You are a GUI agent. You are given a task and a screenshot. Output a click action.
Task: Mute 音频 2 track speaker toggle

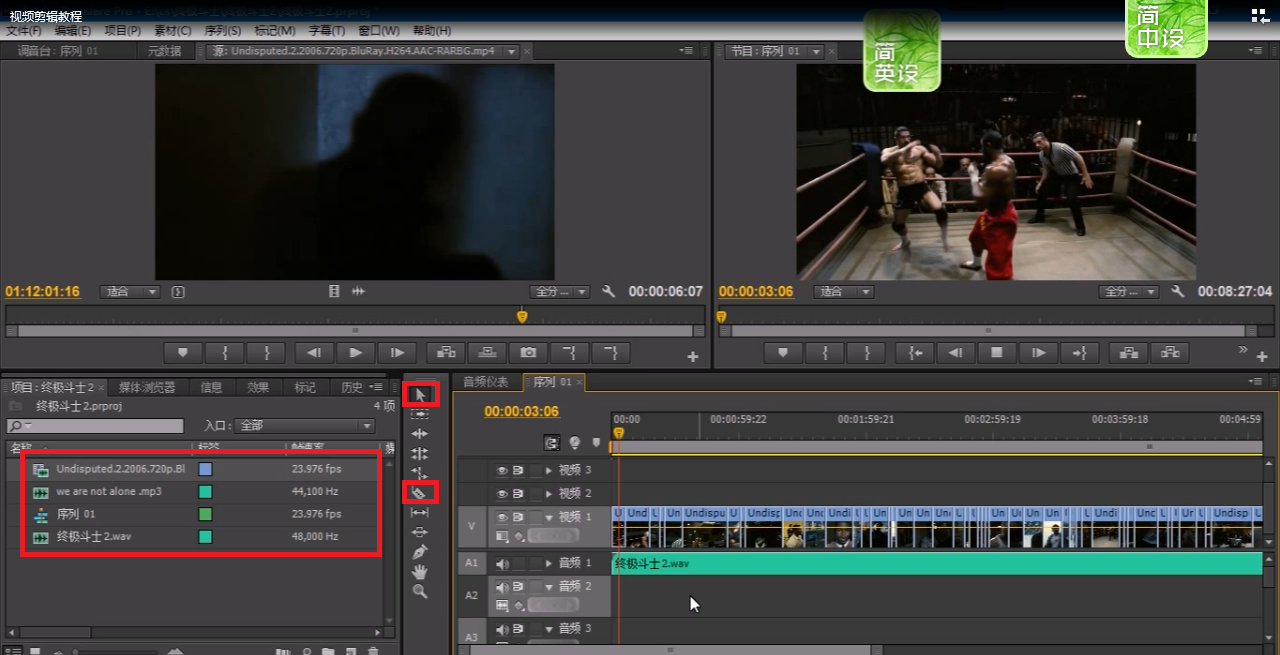[x=502, y=587]
